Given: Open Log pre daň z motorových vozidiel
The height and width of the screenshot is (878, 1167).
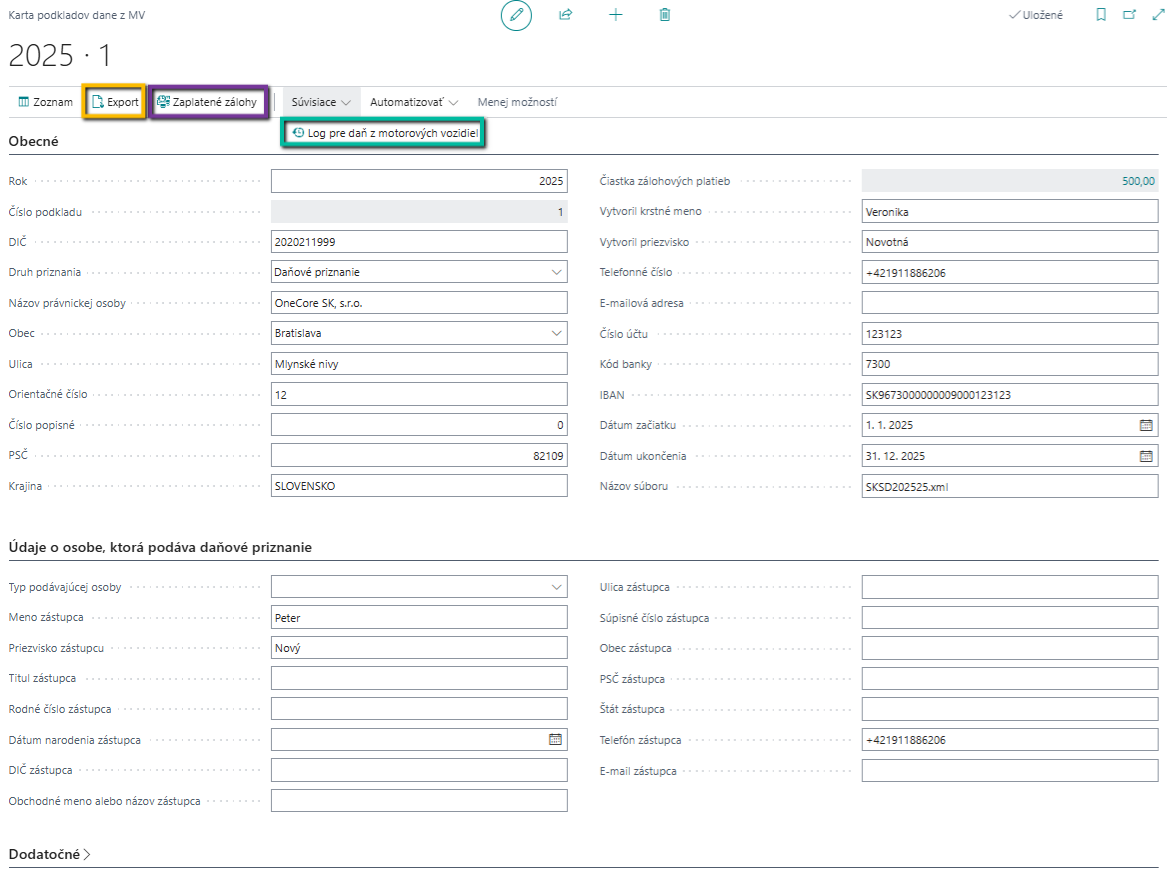Looking at the screenshot, I should (x=384, y=133).
